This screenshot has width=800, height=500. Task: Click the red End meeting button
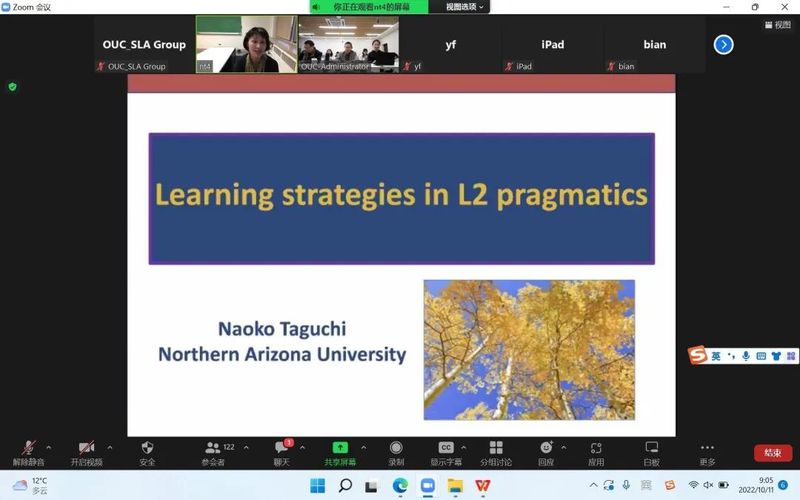point(772,453)
